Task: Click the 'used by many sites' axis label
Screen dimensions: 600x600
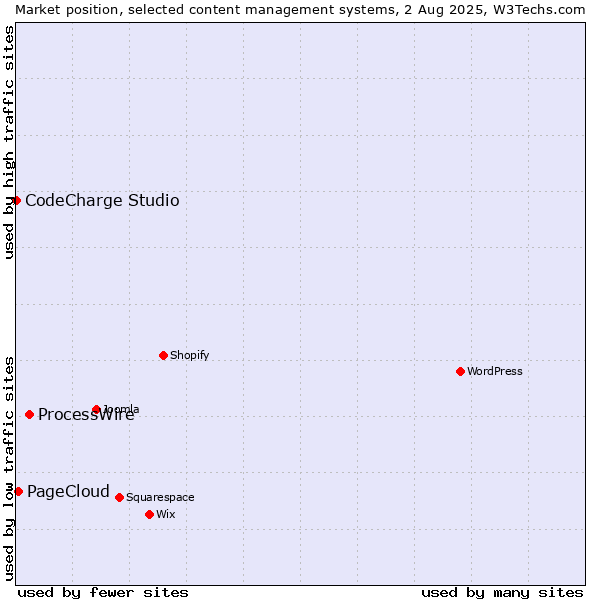Action: coord(502,593)
